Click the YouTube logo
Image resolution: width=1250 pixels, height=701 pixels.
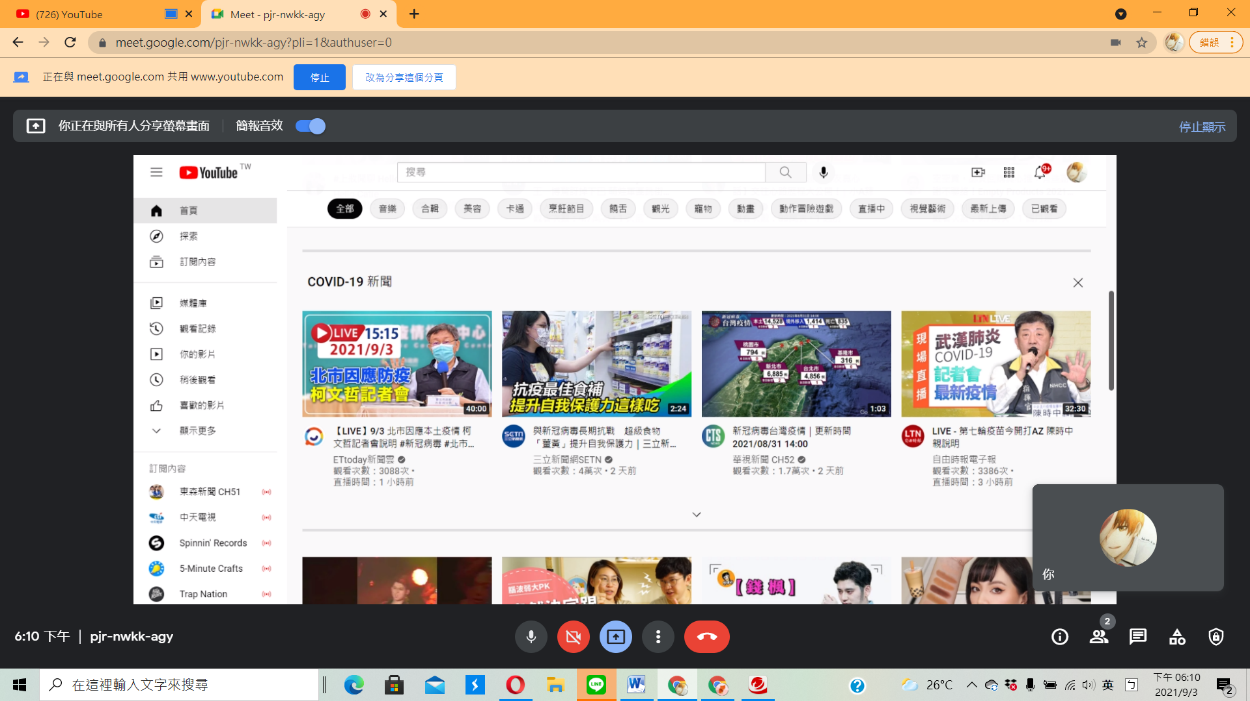(208, 172)
